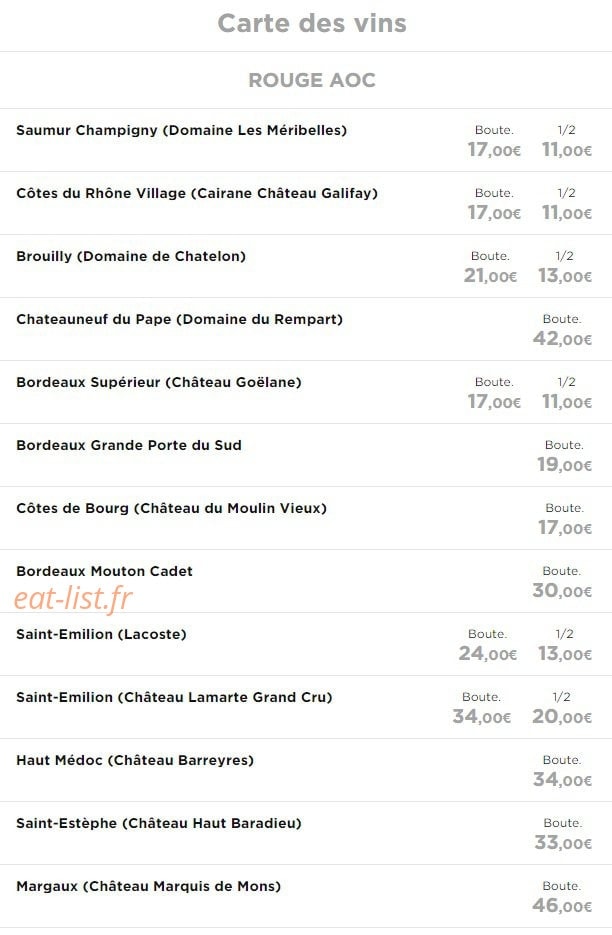Click Bordeaux Supérieur Château Goëlane

[159, 382]
